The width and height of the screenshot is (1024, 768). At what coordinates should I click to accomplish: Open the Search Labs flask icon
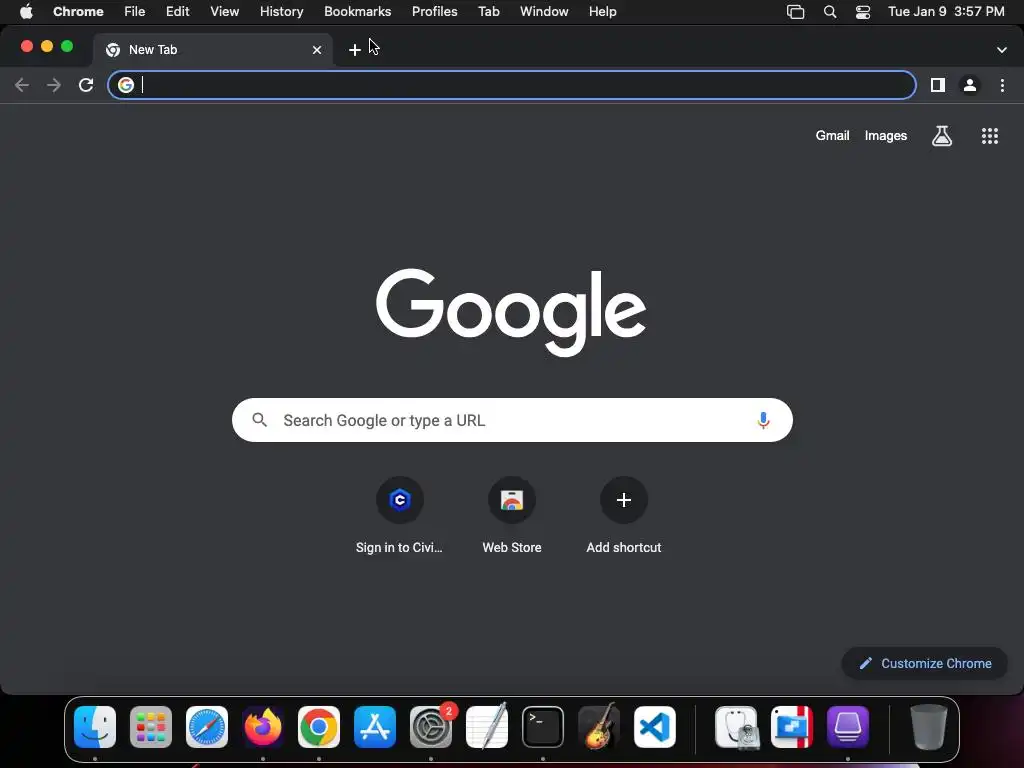click(942, 136)
